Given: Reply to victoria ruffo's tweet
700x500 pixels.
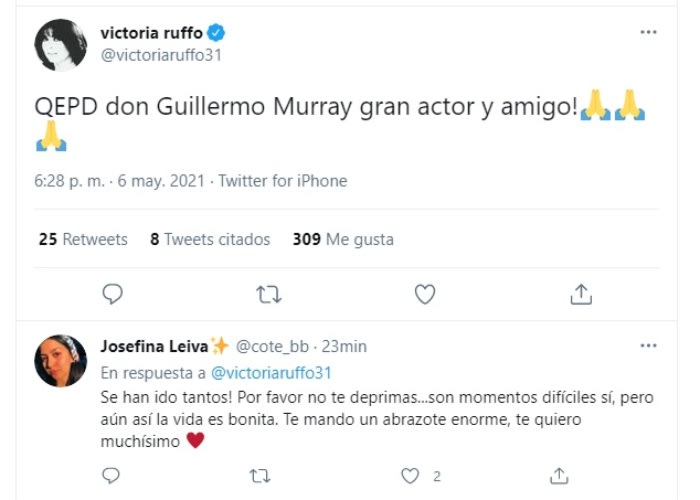Looking at the screenshot, I should (113, 293).
